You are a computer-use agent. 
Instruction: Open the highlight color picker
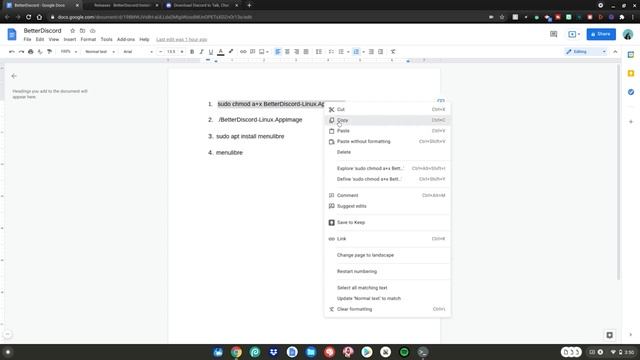coord(231,52)
